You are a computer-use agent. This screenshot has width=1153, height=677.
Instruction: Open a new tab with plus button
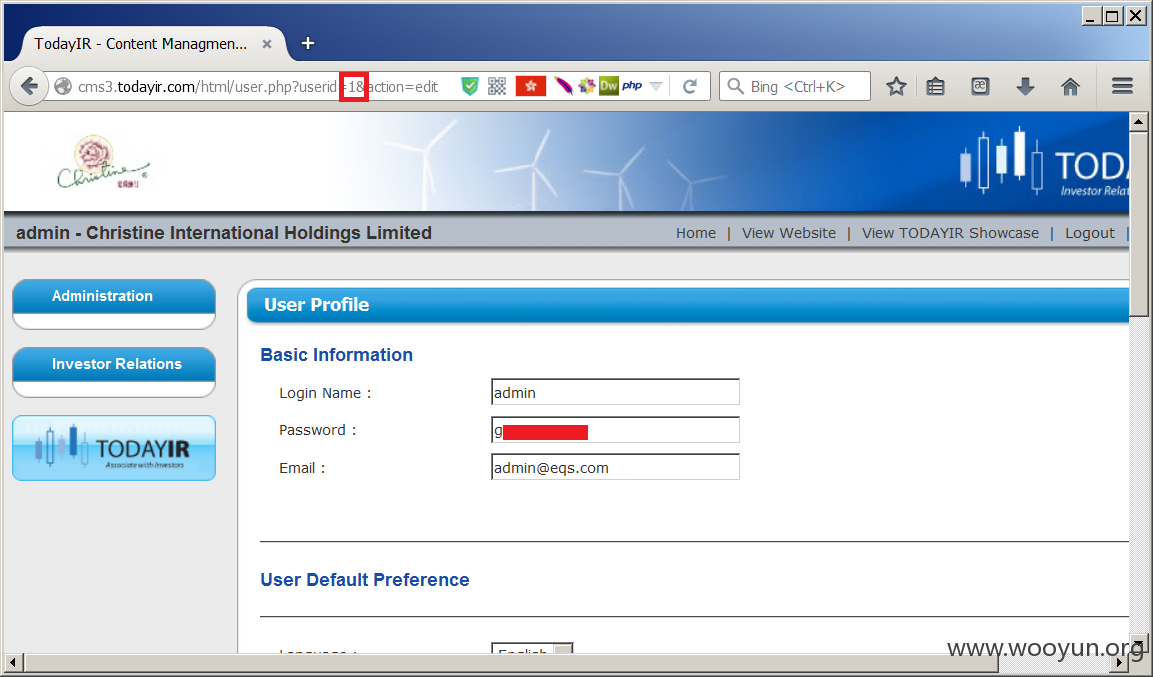point(308,43)
